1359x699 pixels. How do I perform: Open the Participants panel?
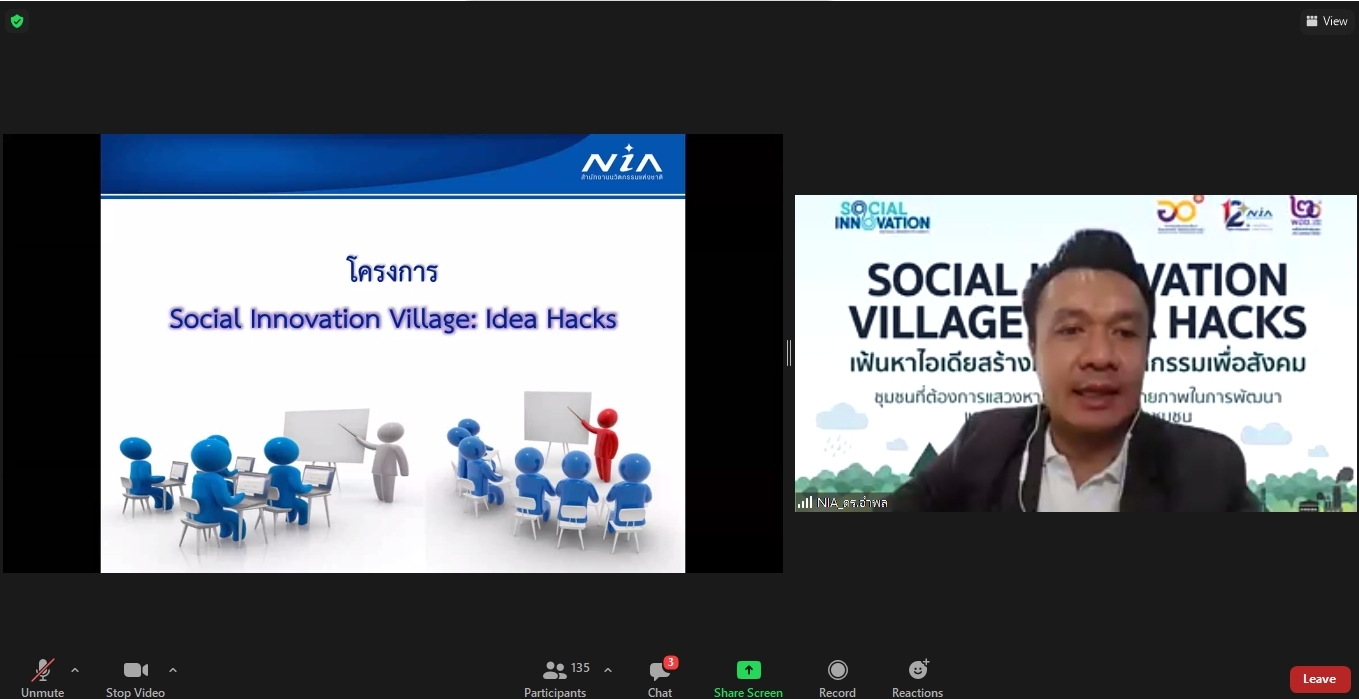pyautogui.click(x=555, y=678)
